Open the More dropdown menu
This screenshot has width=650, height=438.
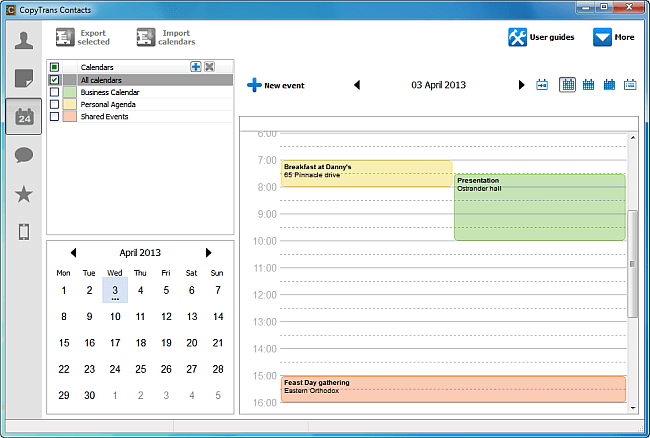click(614, 37)
